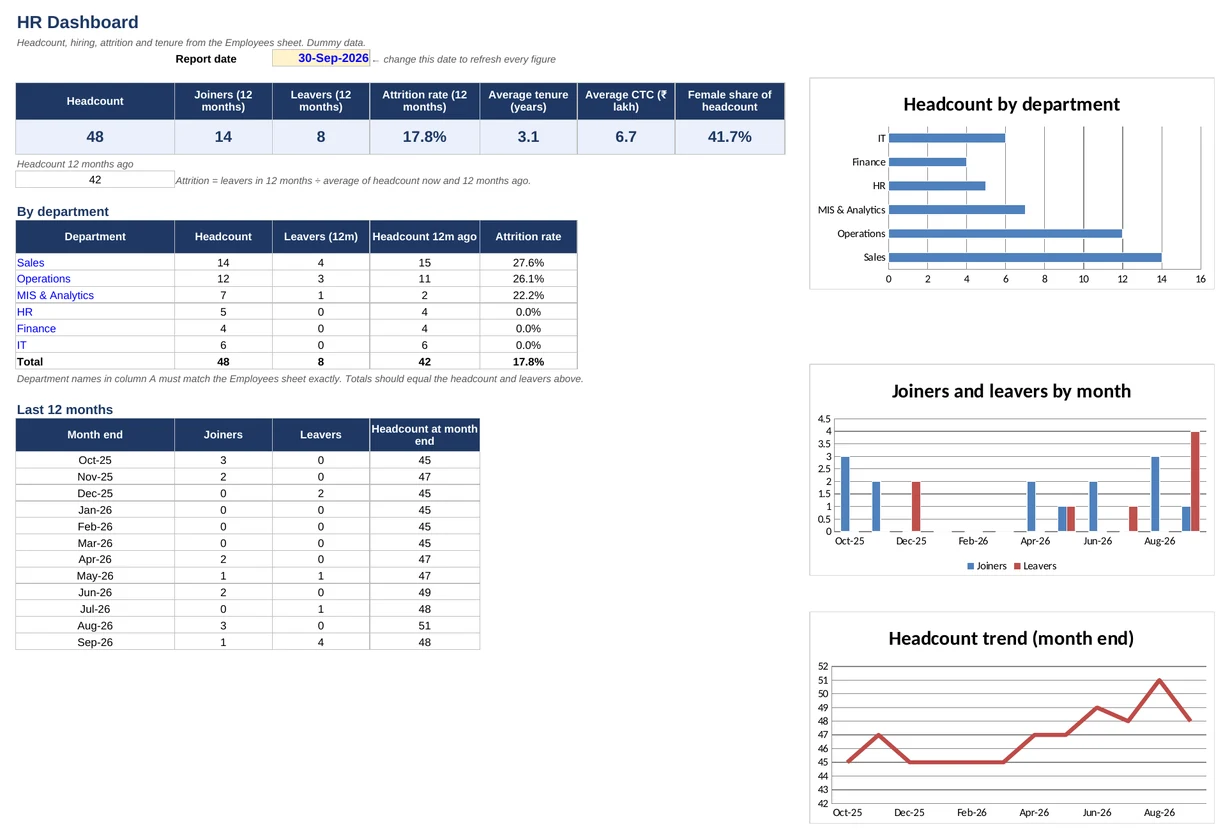Click the Month end column header
1230x839 pixels.
click(95, 435)
